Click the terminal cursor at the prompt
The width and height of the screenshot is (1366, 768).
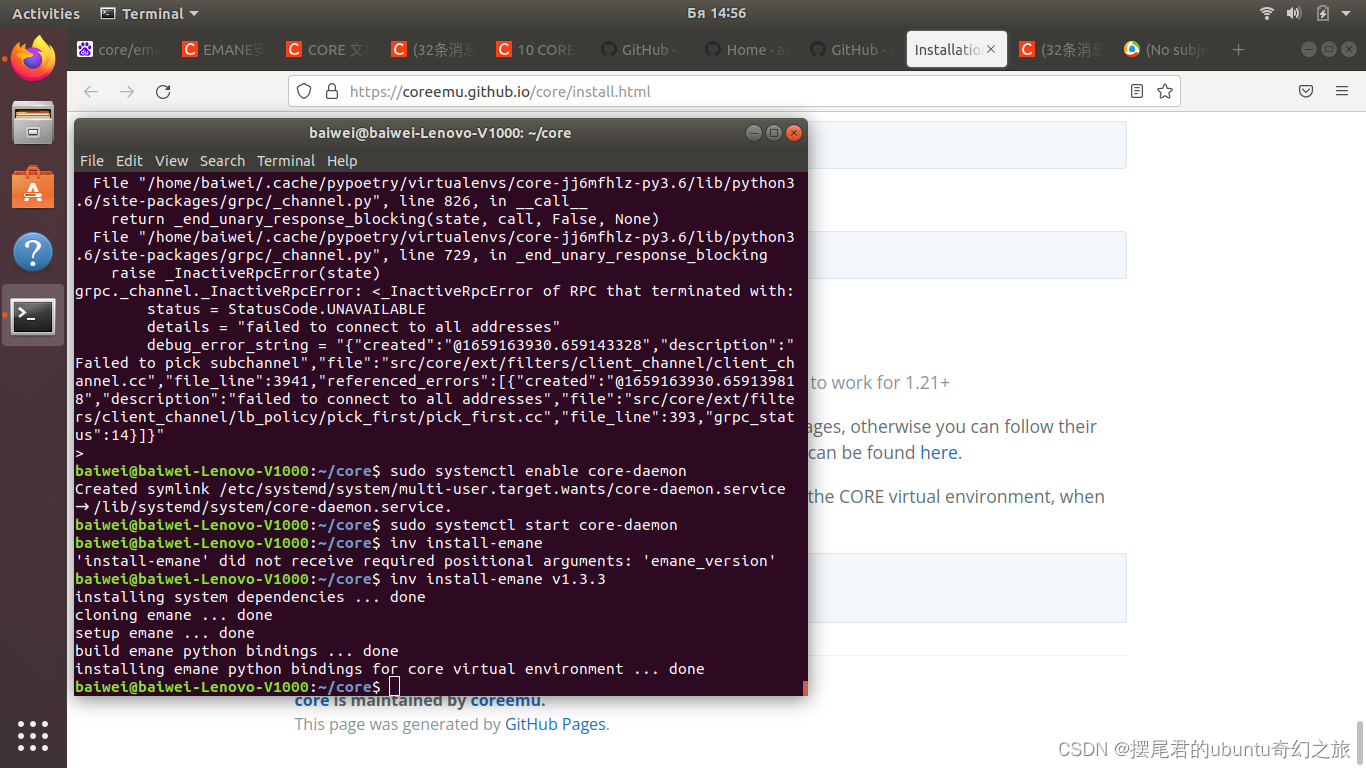click(394, 687)
